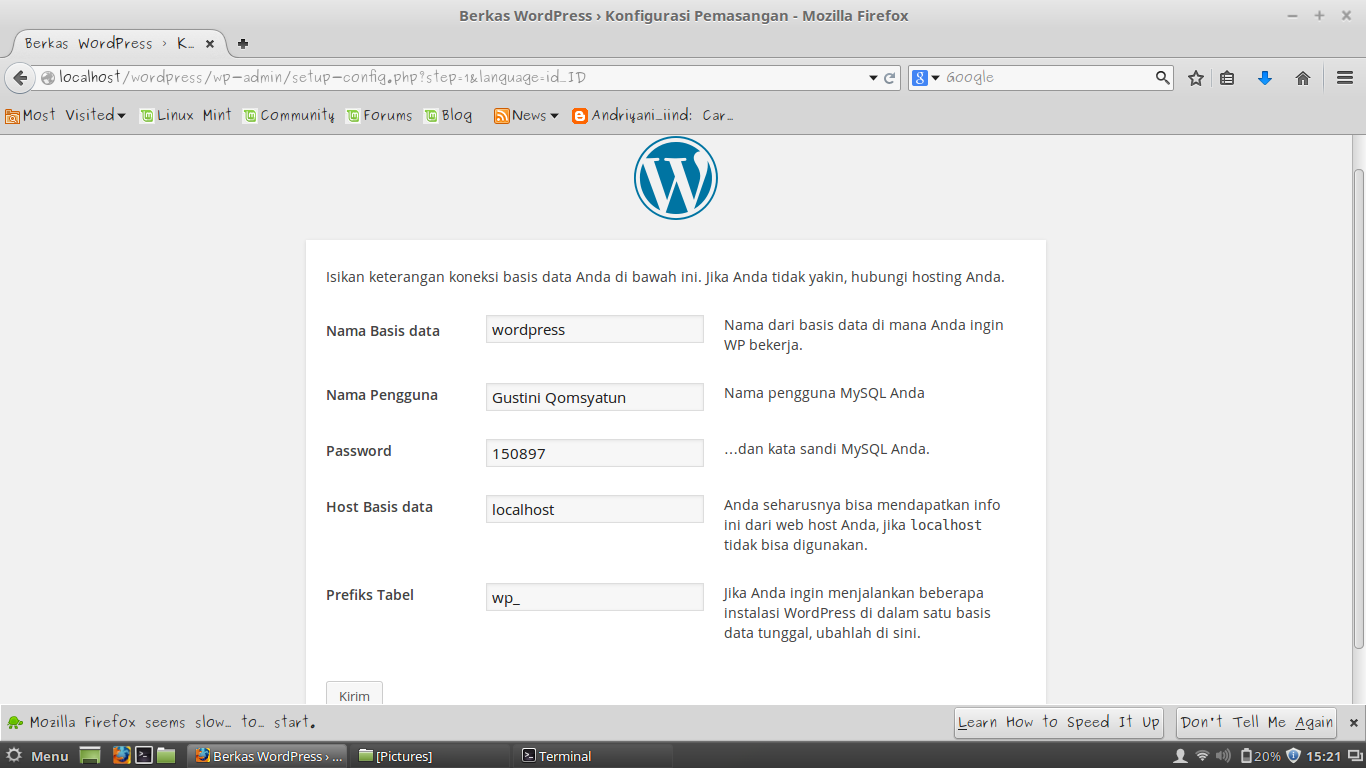The width and height of the screenshot is (1366, 768).
Task: Dismiss the slow start notification bar
Action: (1353, 722)
